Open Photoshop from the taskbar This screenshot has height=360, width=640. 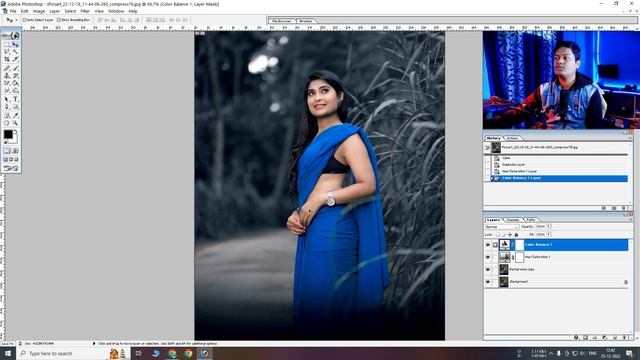(204, 353)
